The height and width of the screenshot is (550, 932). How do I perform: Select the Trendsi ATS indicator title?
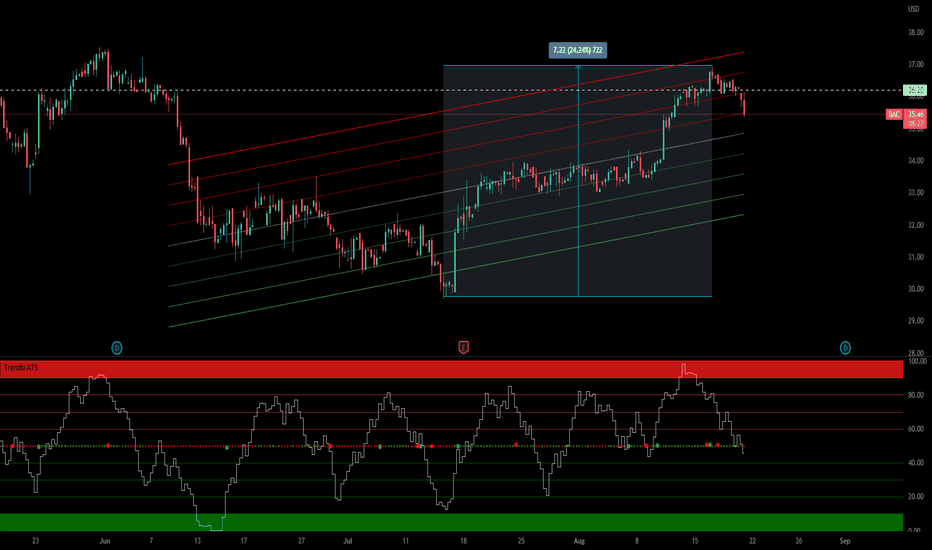click(21, 368)
